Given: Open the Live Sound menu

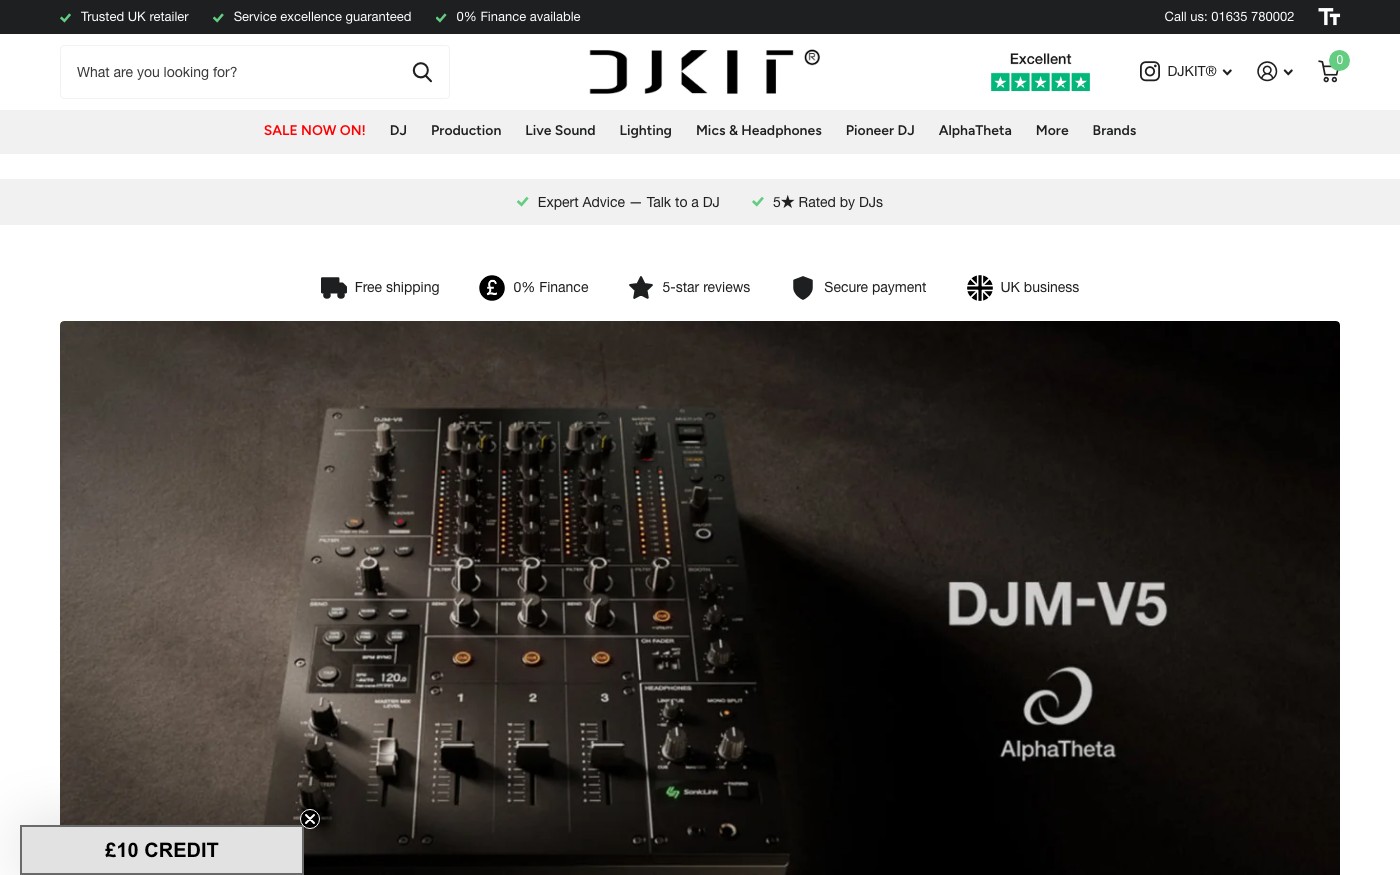Looking at the screenshot, I should pyautogui.click(x=560, y=130).
